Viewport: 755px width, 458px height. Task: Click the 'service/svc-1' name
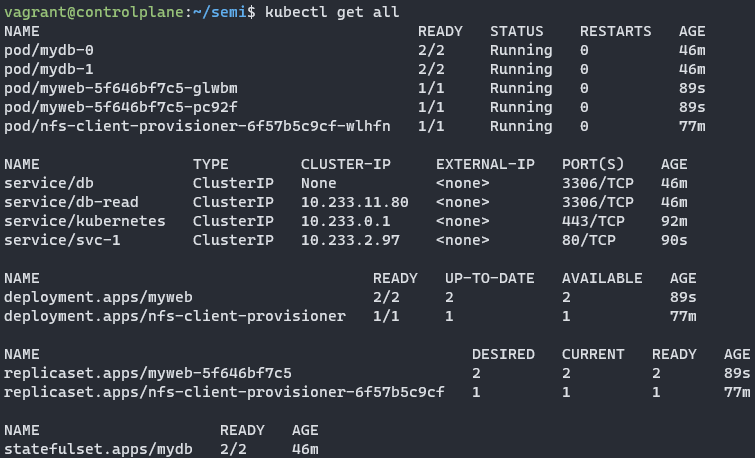pyautogui.click(x=62, y=240)
